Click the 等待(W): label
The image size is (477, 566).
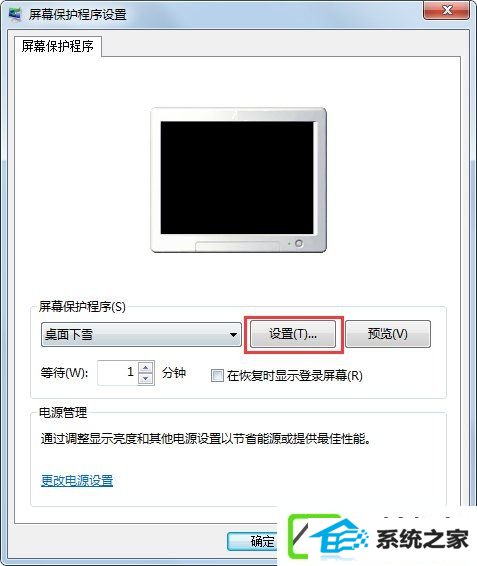(x=64, y=373)
